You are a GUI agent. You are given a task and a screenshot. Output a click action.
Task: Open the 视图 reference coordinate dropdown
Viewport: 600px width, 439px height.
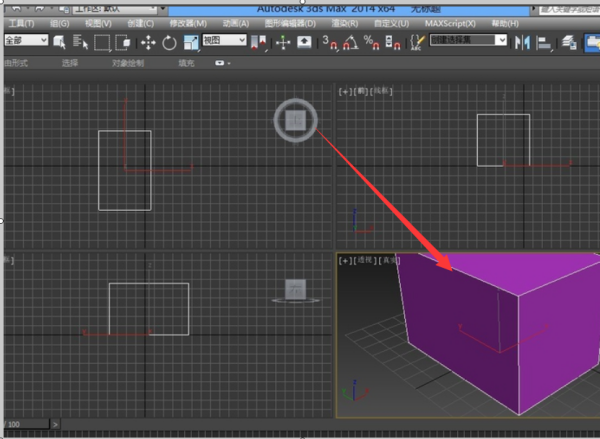[224, 40]
